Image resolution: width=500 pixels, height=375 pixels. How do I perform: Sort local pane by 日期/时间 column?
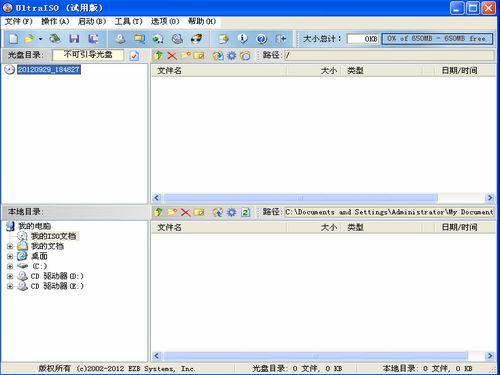[x=459, y=227]
